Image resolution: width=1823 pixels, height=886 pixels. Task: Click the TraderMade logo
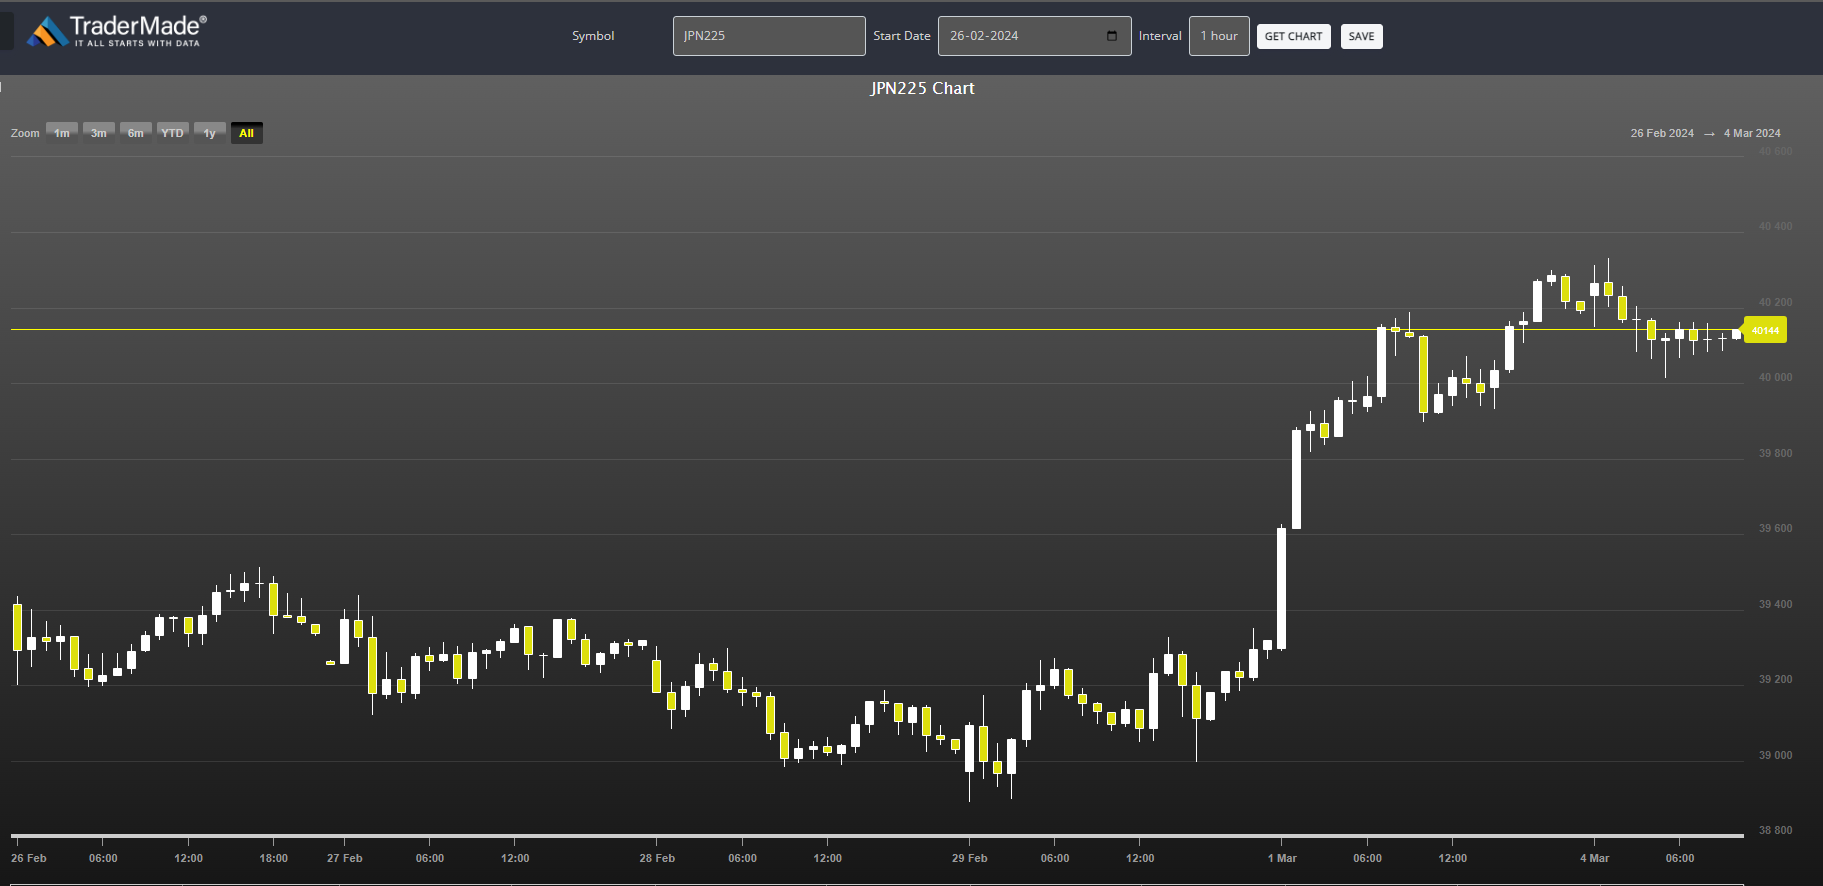pyautogui.click(x=117, y=31)
